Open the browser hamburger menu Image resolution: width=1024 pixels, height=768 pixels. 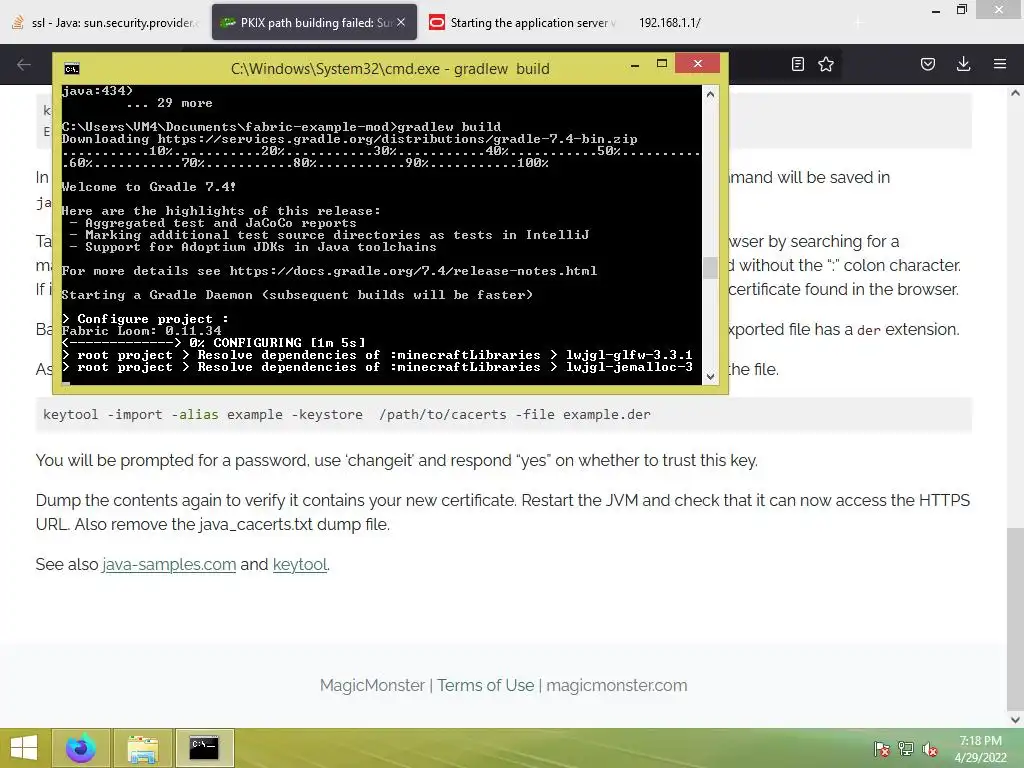(x=1000, y=64)
